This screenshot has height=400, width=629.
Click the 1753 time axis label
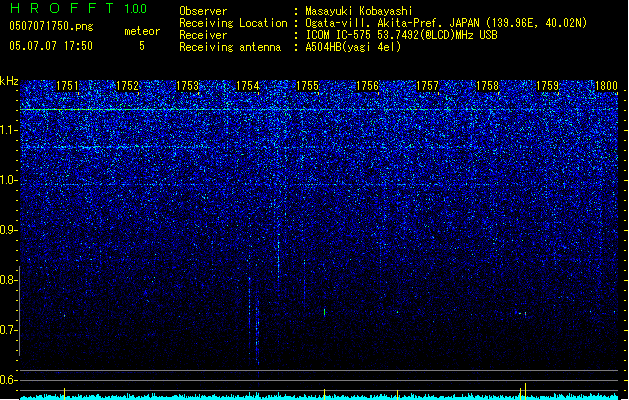(x=187, y=86)
